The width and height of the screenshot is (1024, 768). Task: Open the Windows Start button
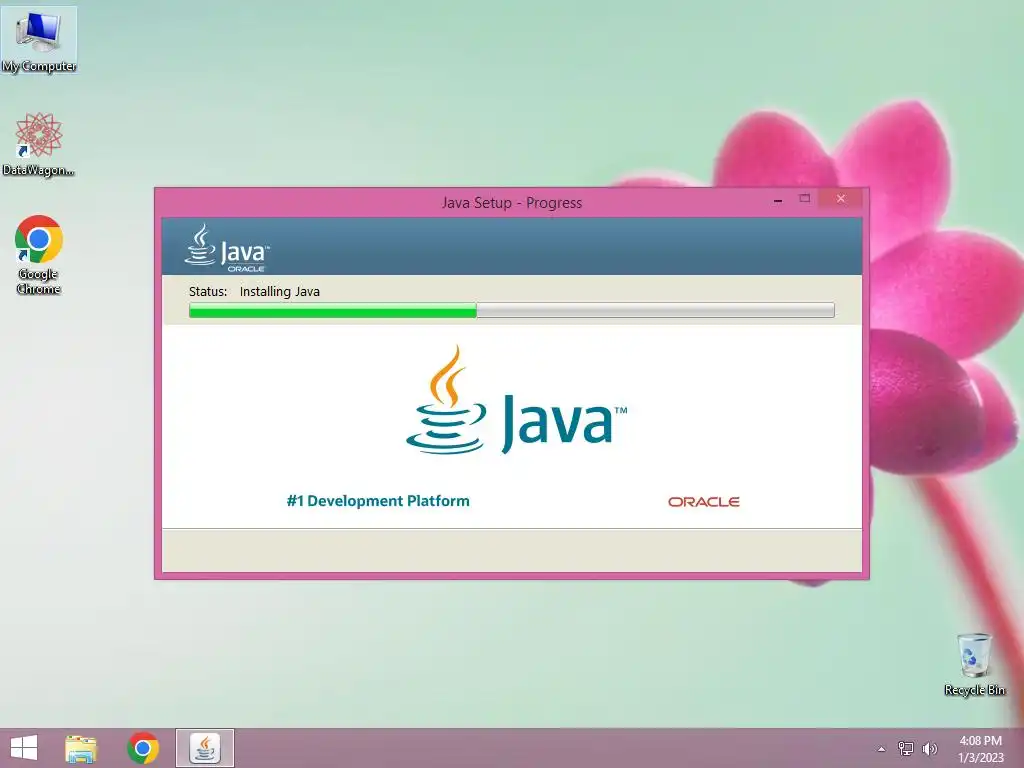[x=24, y=748]
